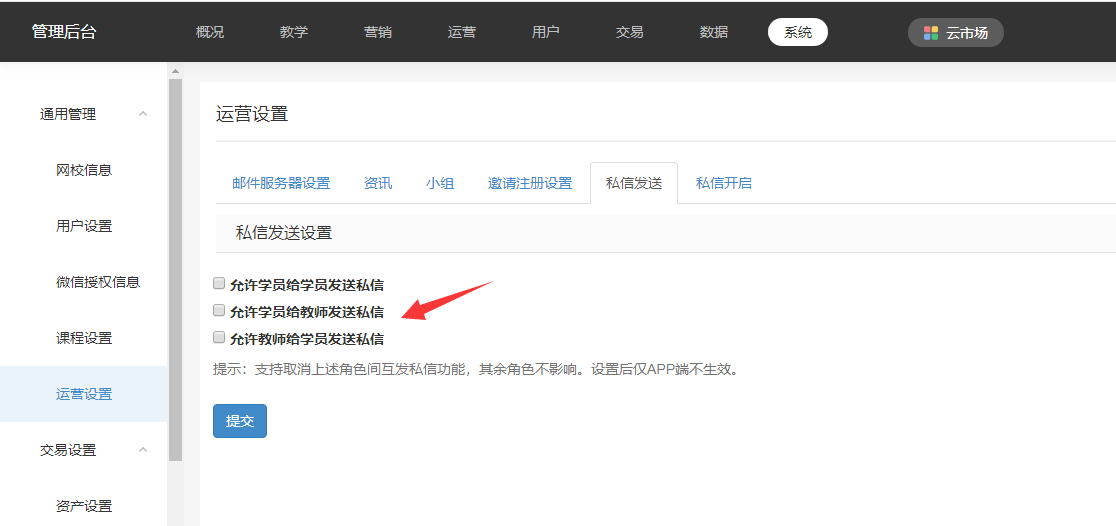The height and width of the screenshot is (526, 1116).
Task: Open the 云市场 button in header
Action: (955, 33)
